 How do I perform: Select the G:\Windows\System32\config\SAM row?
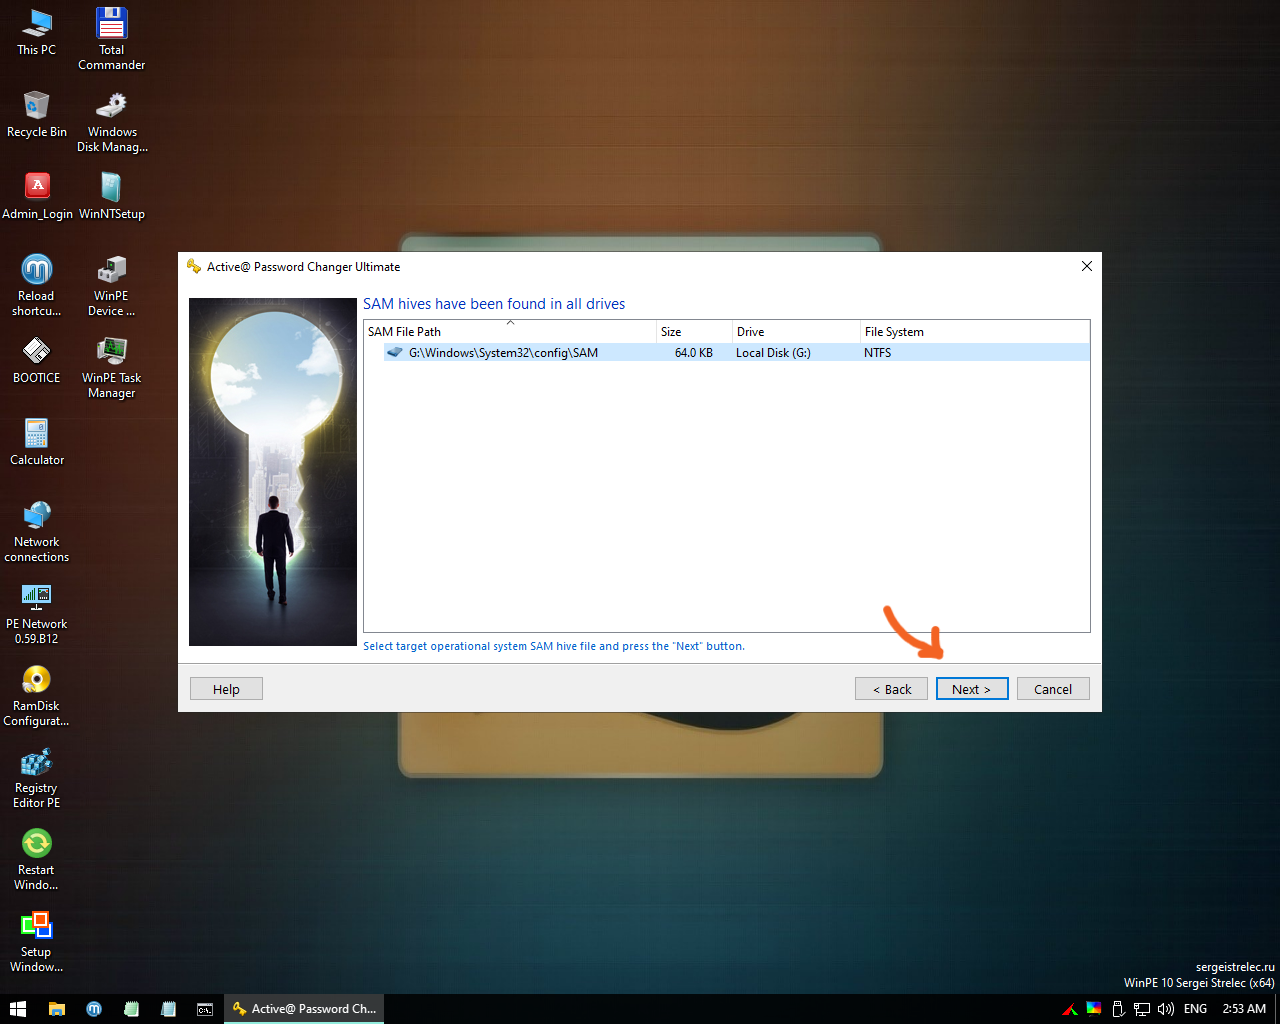point(736,352)
